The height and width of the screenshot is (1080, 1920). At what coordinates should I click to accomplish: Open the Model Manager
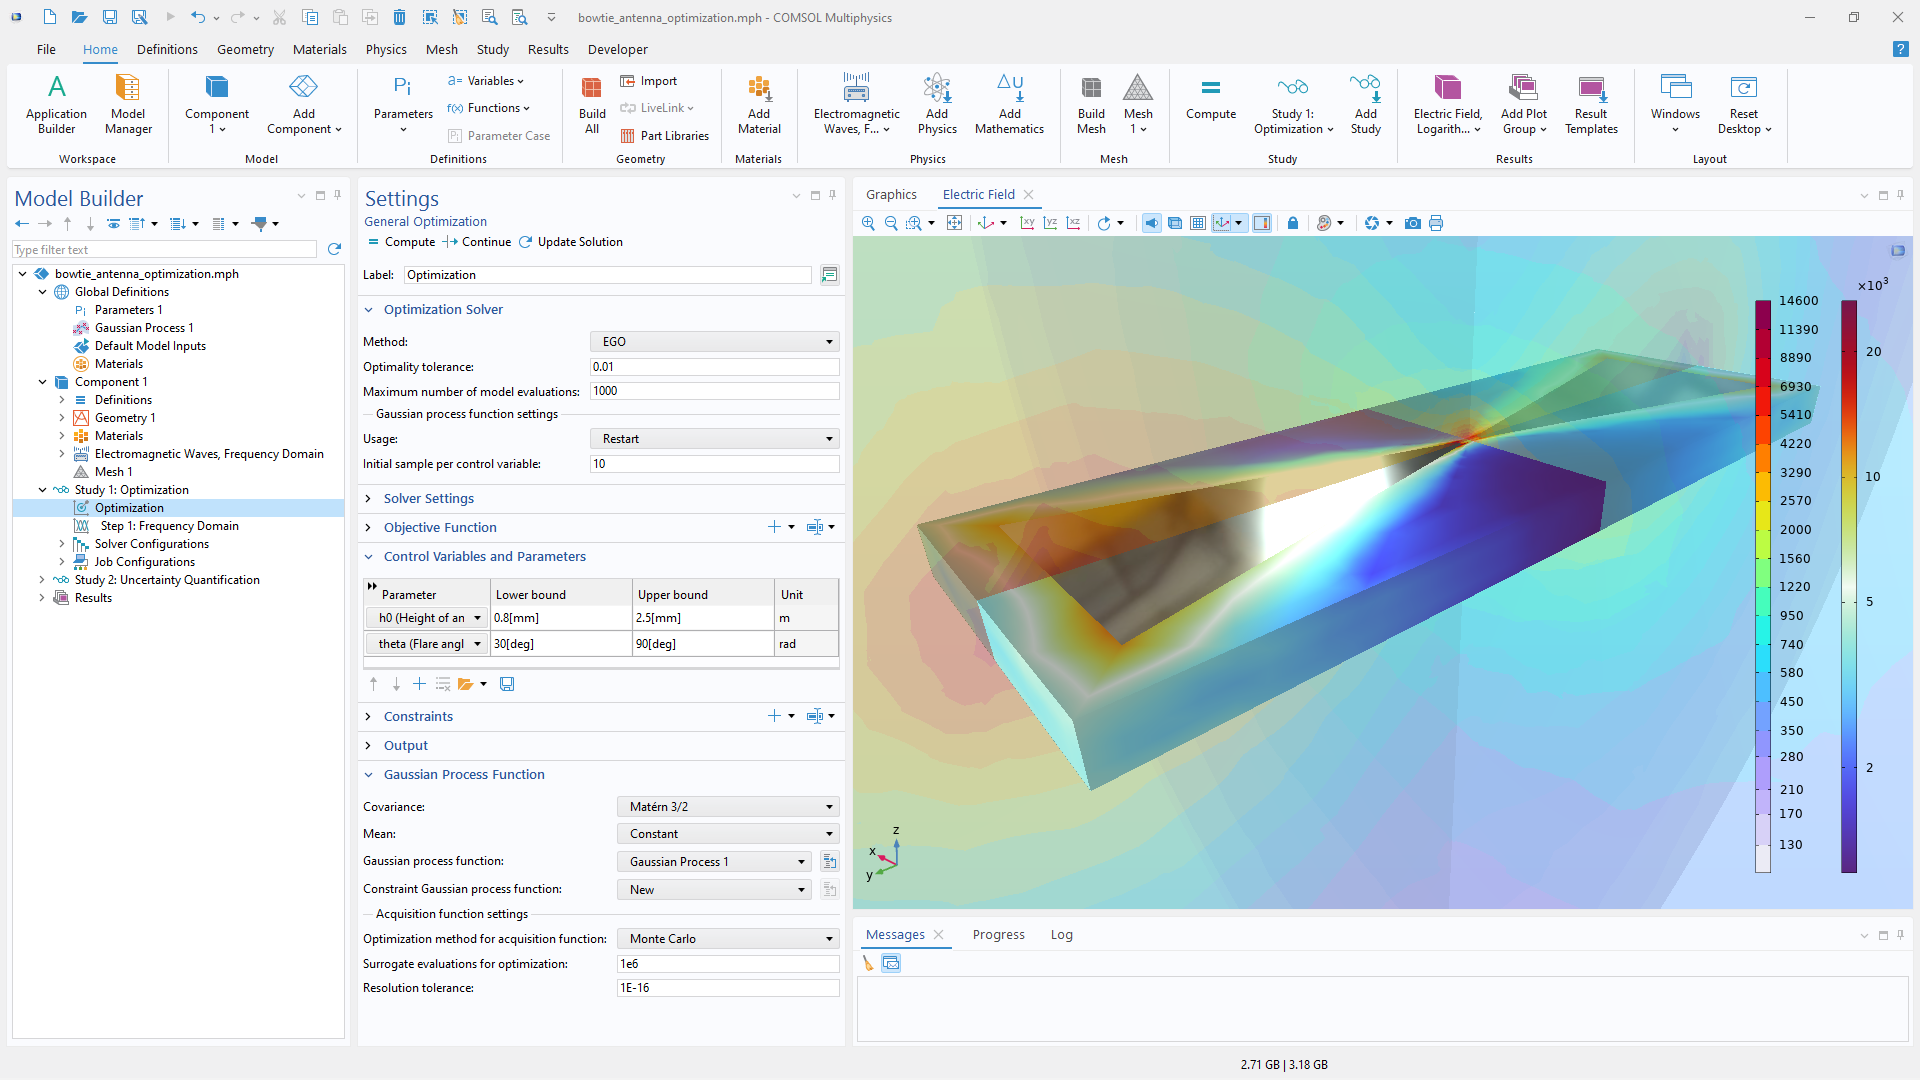tap(128, 104)
